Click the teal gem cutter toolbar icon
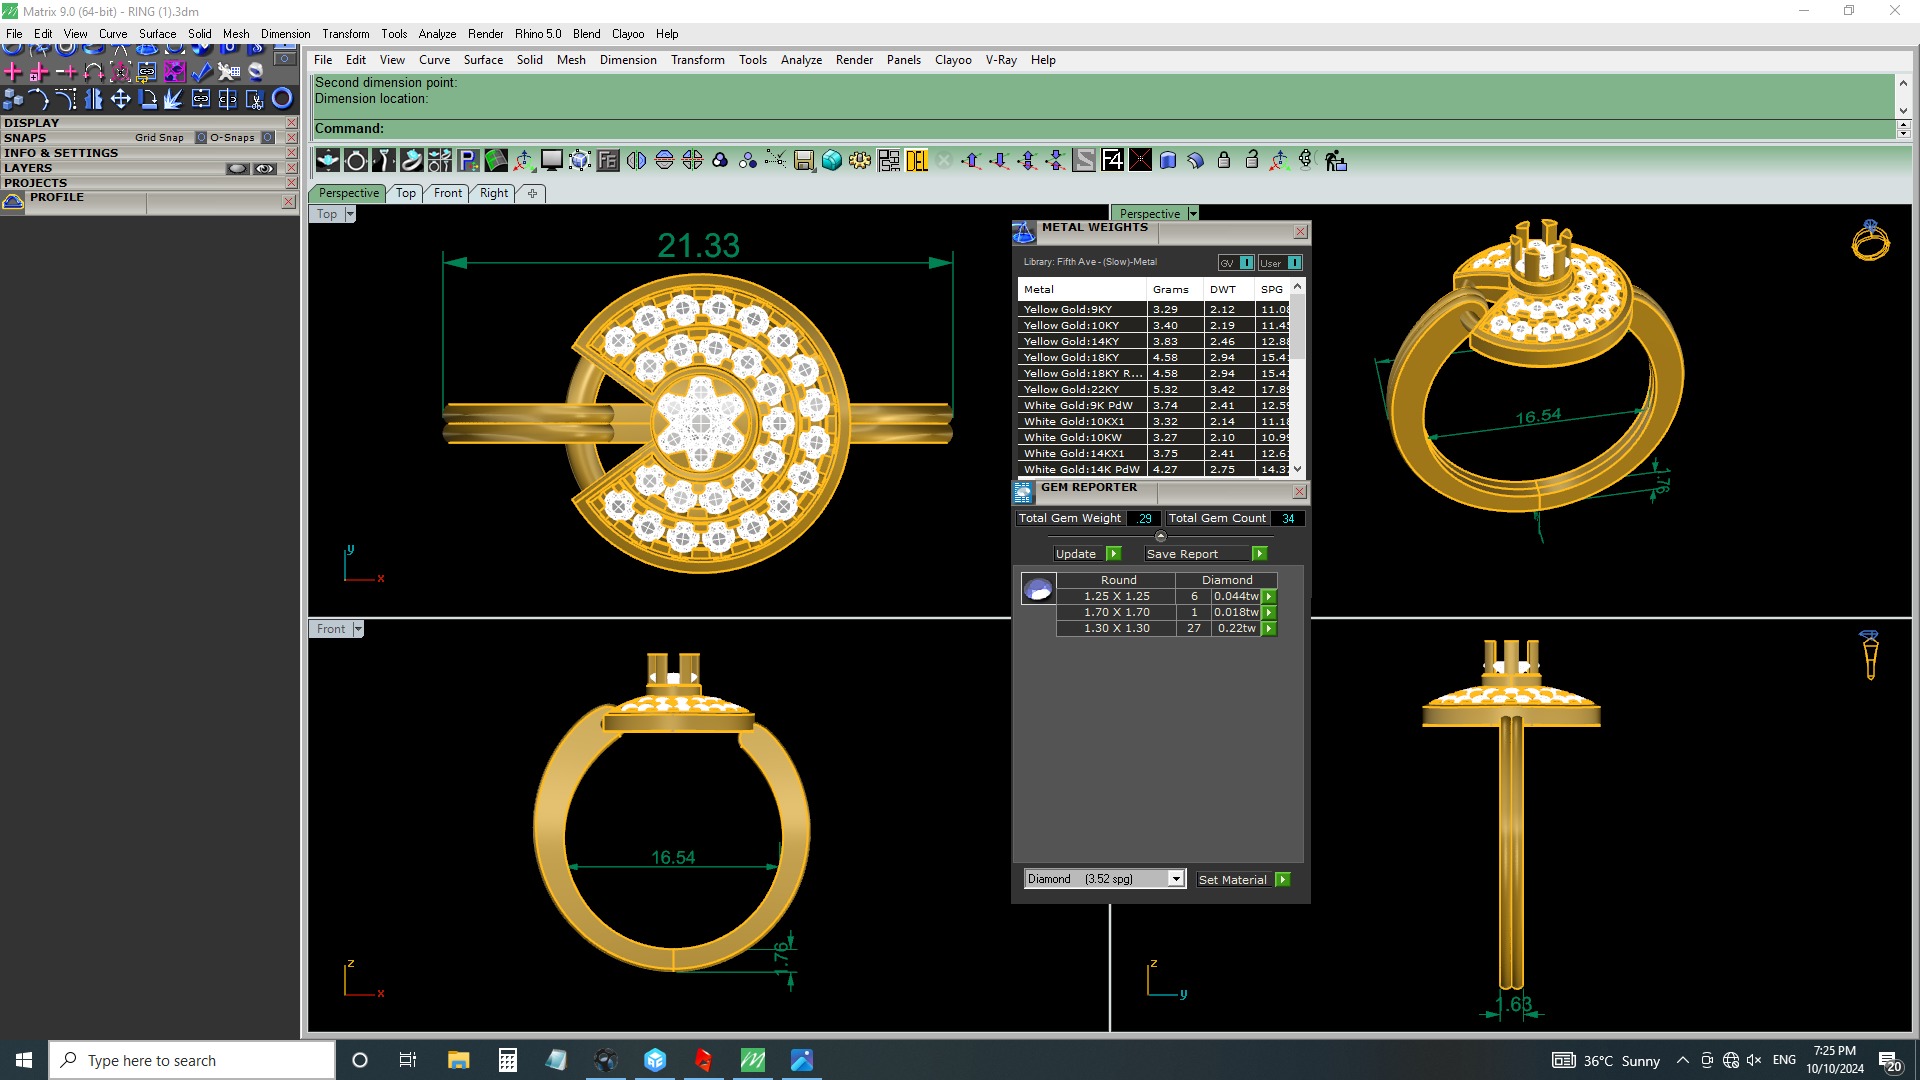Screen dimensions: 1920x1080 [x=832, y=160]
